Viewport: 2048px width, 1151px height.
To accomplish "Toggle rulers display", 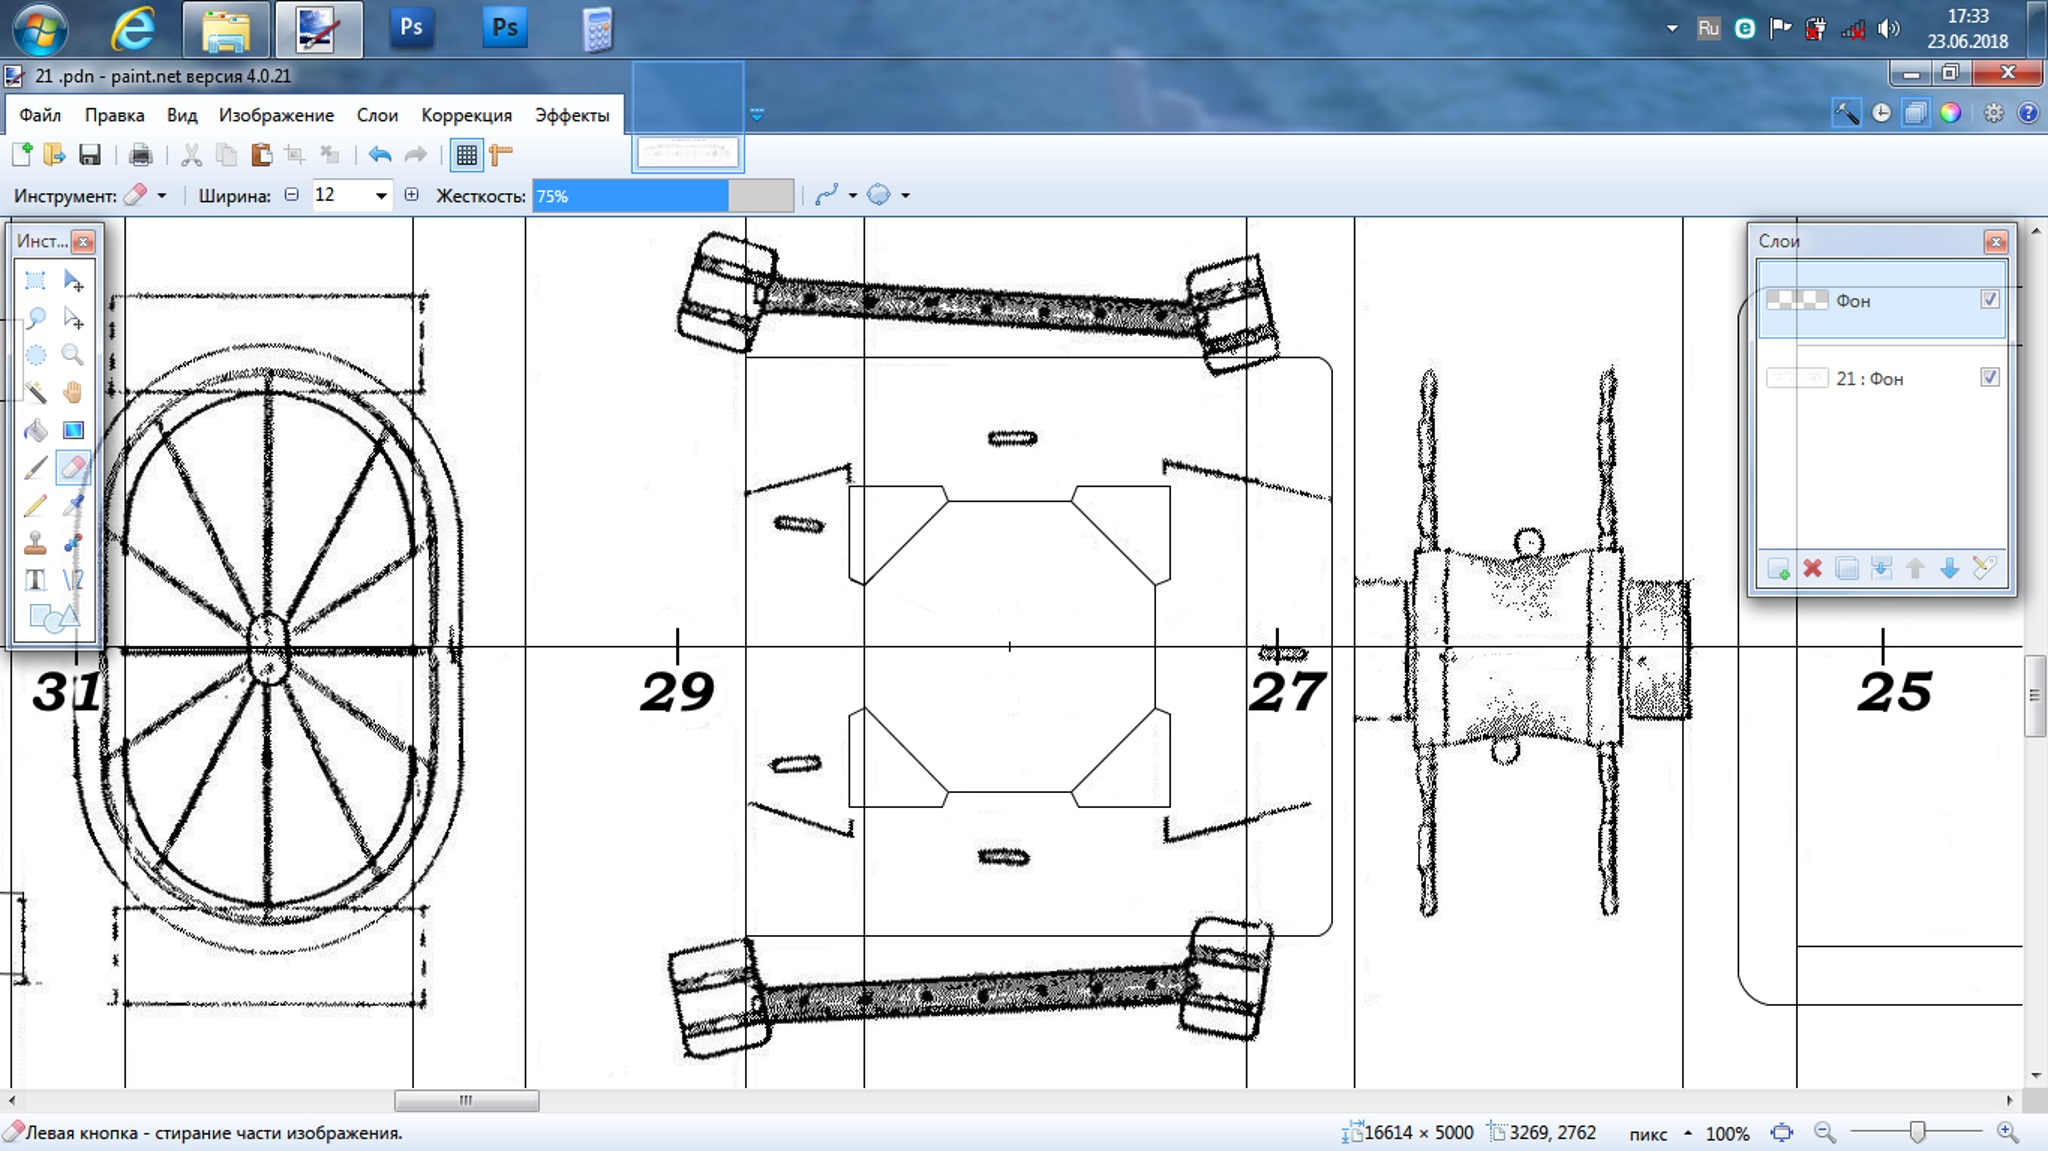I will [x=501, y=154].
